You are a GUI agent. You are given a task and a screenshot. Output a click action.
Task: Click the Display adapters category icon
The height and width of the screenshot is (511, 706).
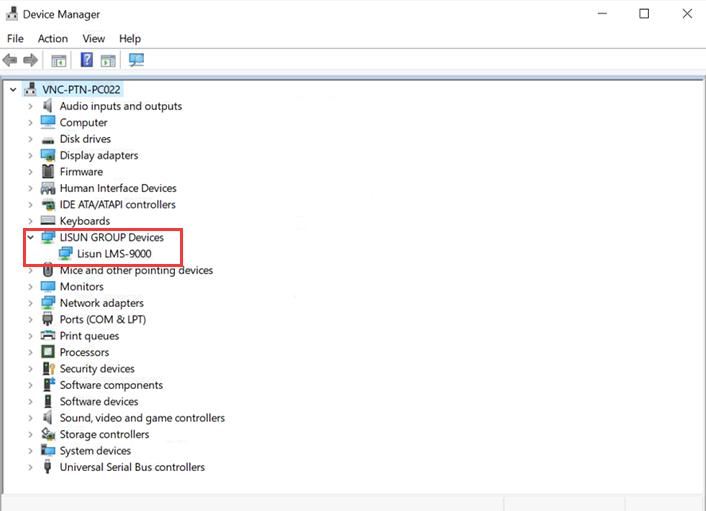(48, 156)
